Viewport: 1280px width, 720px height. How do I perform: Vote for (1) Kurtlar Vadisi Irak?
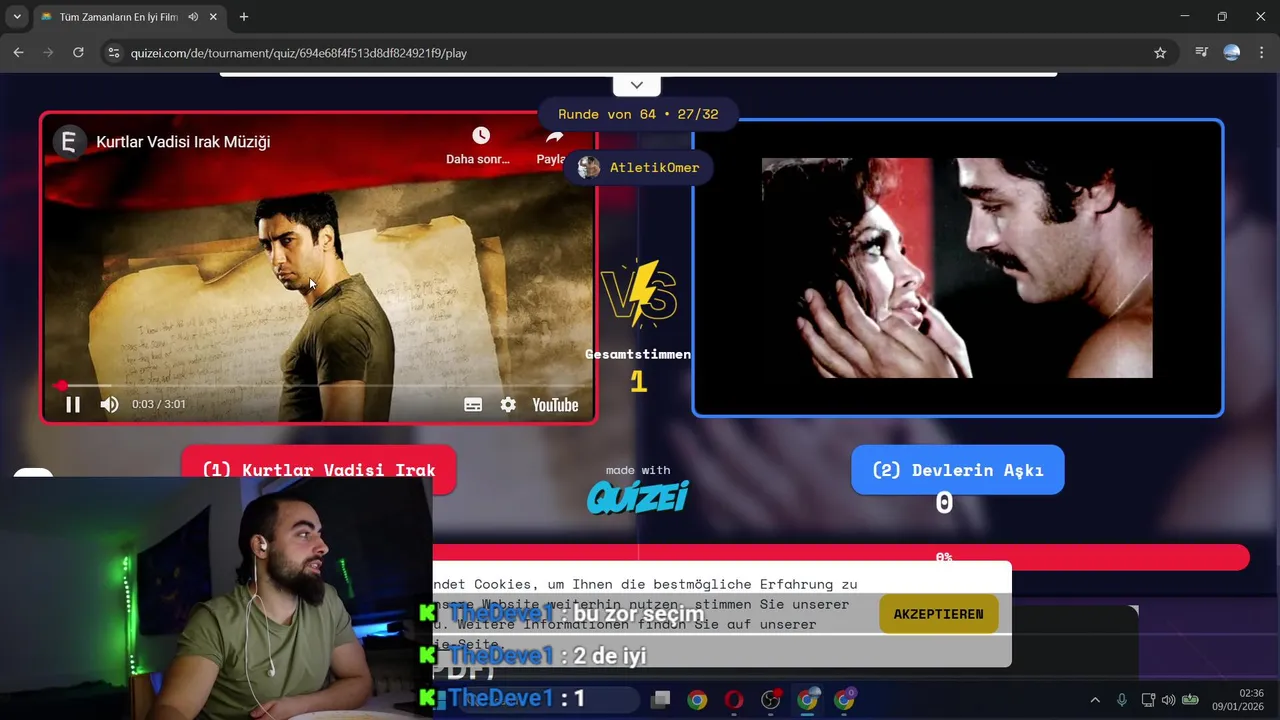click(318, 470)
